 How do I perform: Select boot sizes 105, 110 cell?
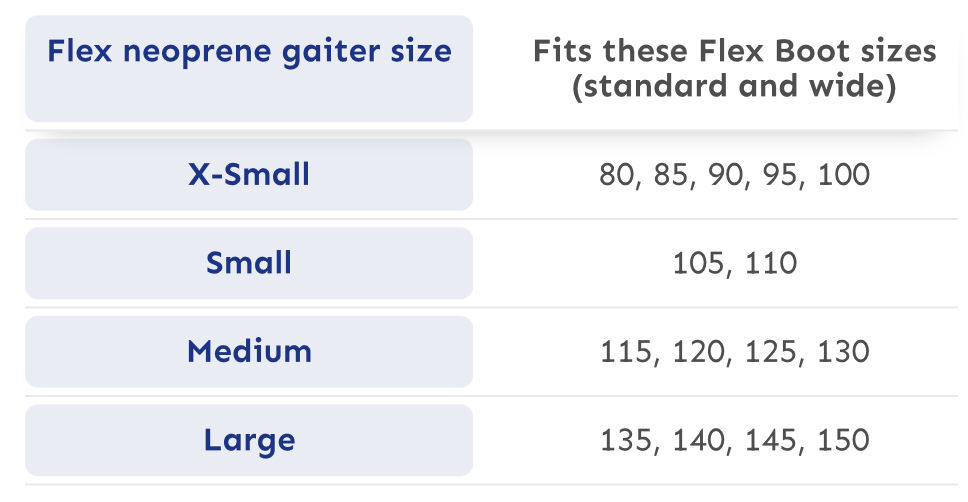coord(734,263)
